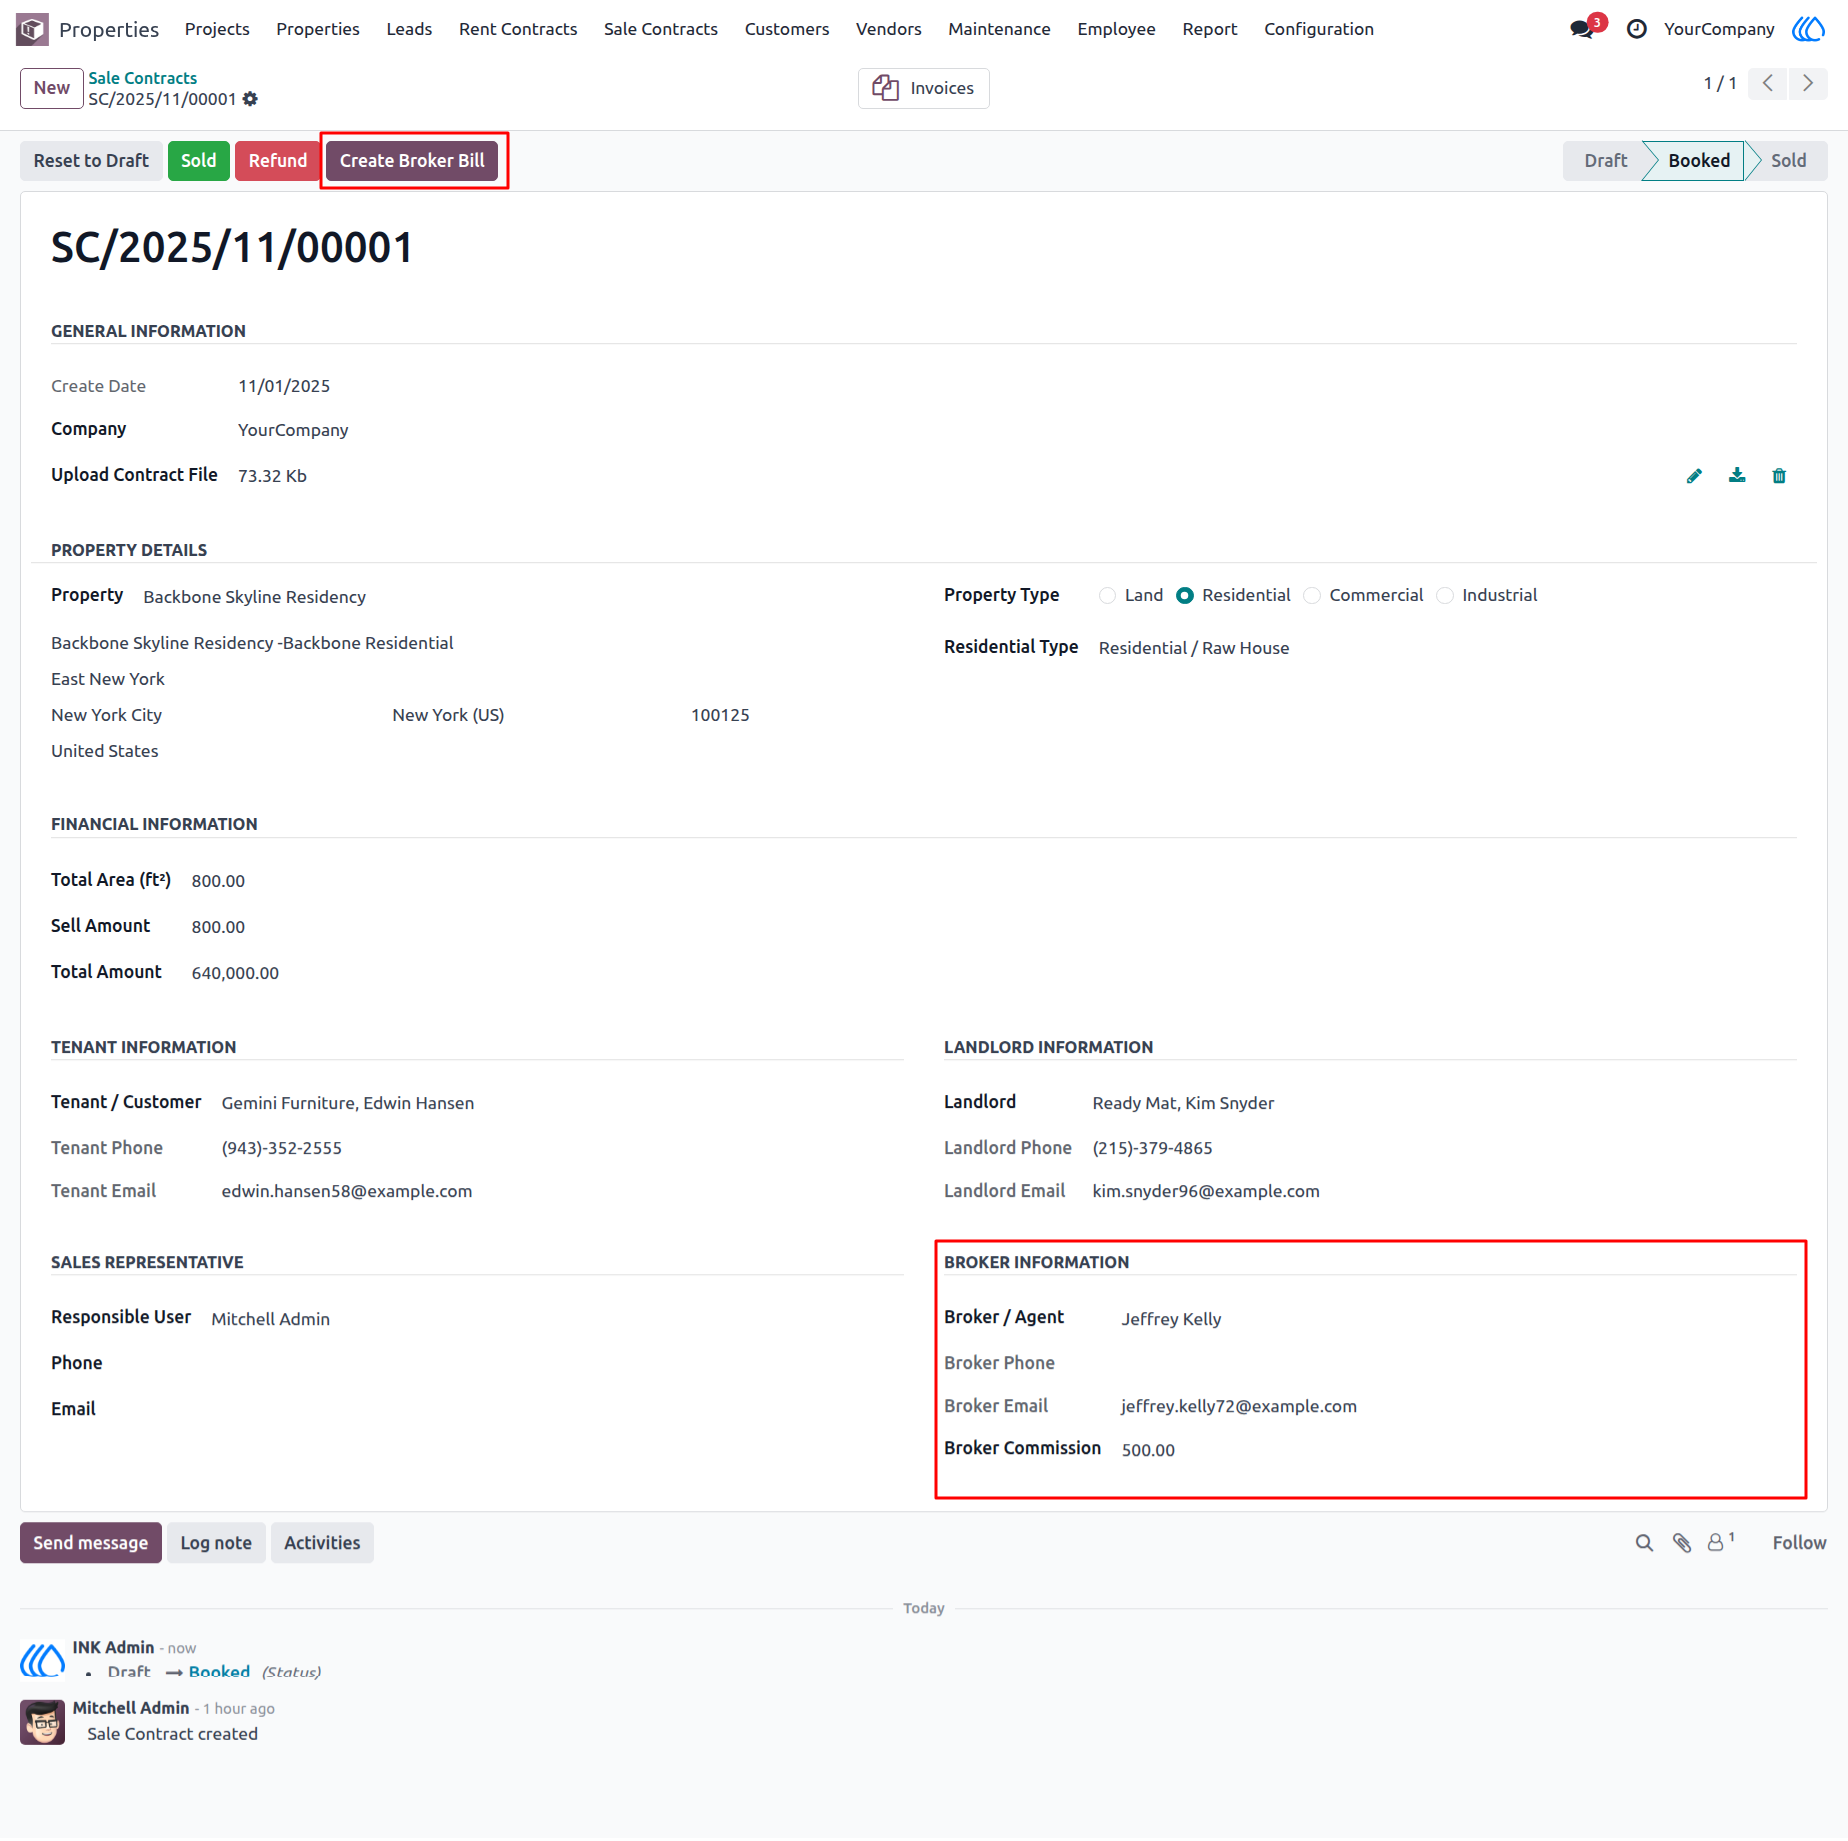Open the Report menu
This screenshot has height=1841, width=1848.
1209,29
